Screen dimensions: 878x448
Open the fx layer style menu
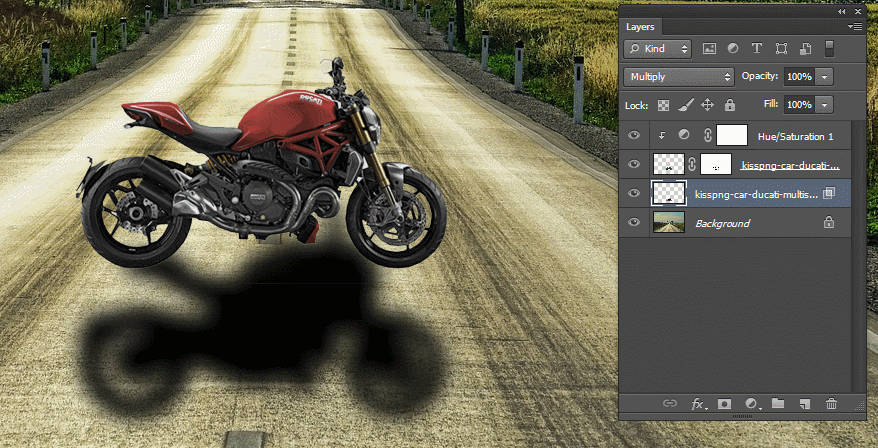[x=698, y=404]
